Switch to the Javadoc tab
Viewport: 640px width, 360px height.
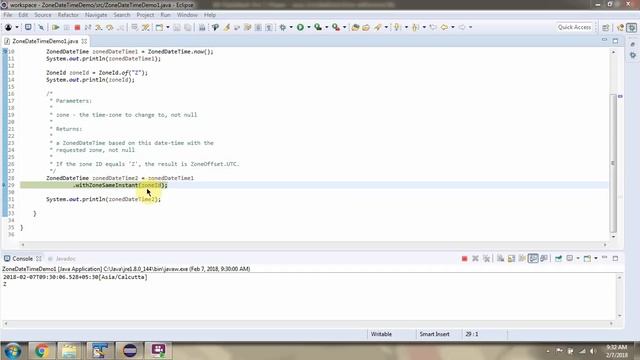click(x=62, y=259)
